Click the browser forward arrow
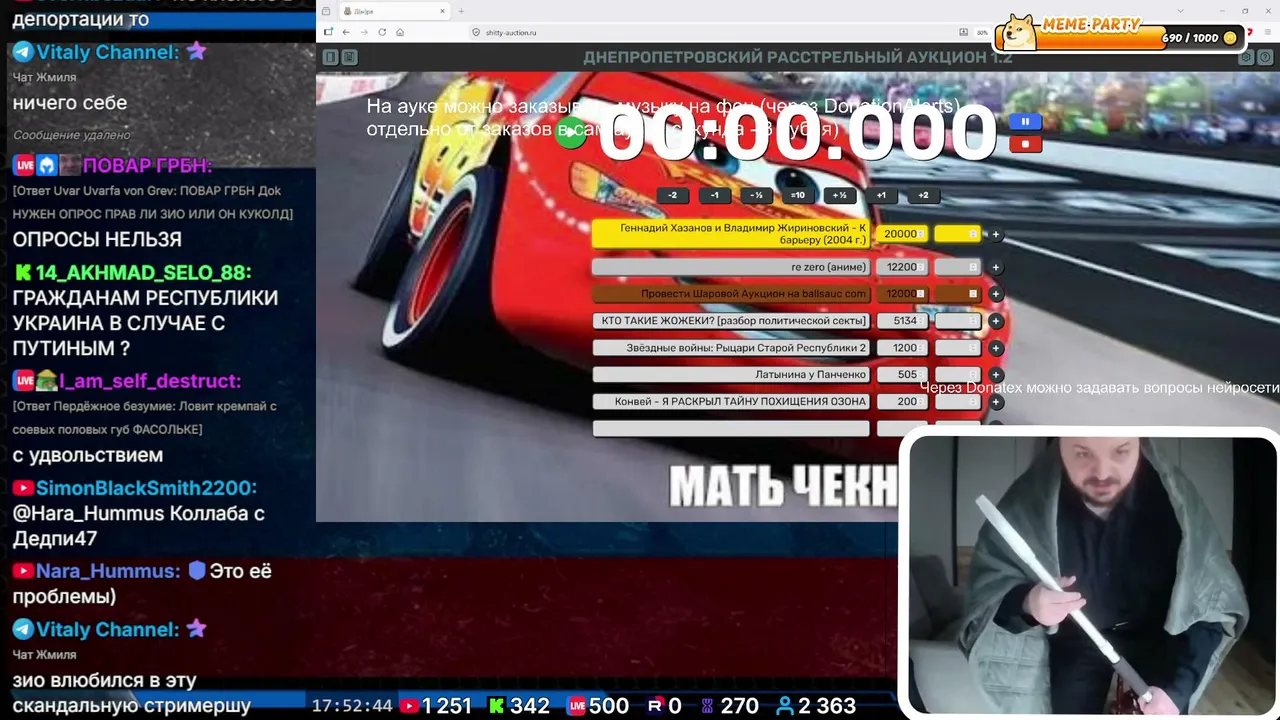Screen dimensions: 1280x720 coord(364,32)
